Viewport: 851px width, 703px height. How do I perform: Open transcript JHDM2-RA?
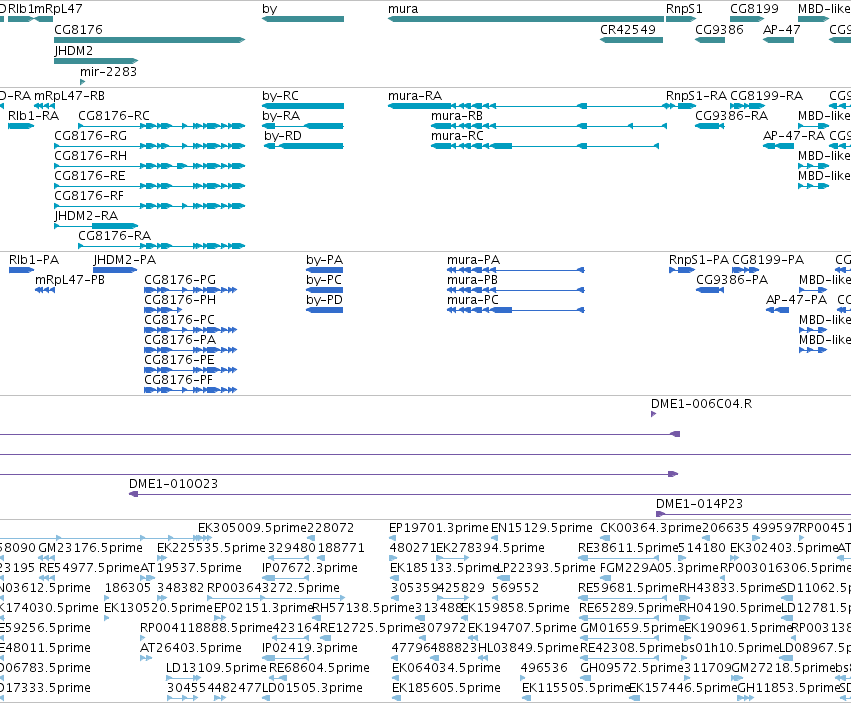click(x=86, y=216)
